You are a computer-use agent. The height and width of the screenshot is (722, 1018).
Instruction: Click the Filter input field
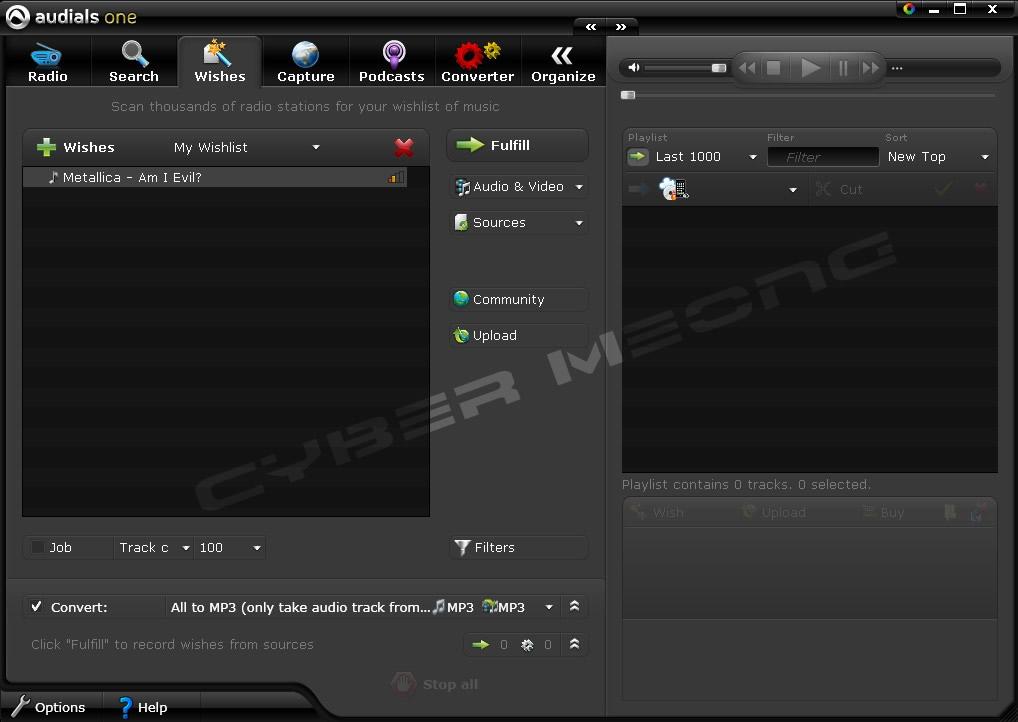click(x=823, y=157)
